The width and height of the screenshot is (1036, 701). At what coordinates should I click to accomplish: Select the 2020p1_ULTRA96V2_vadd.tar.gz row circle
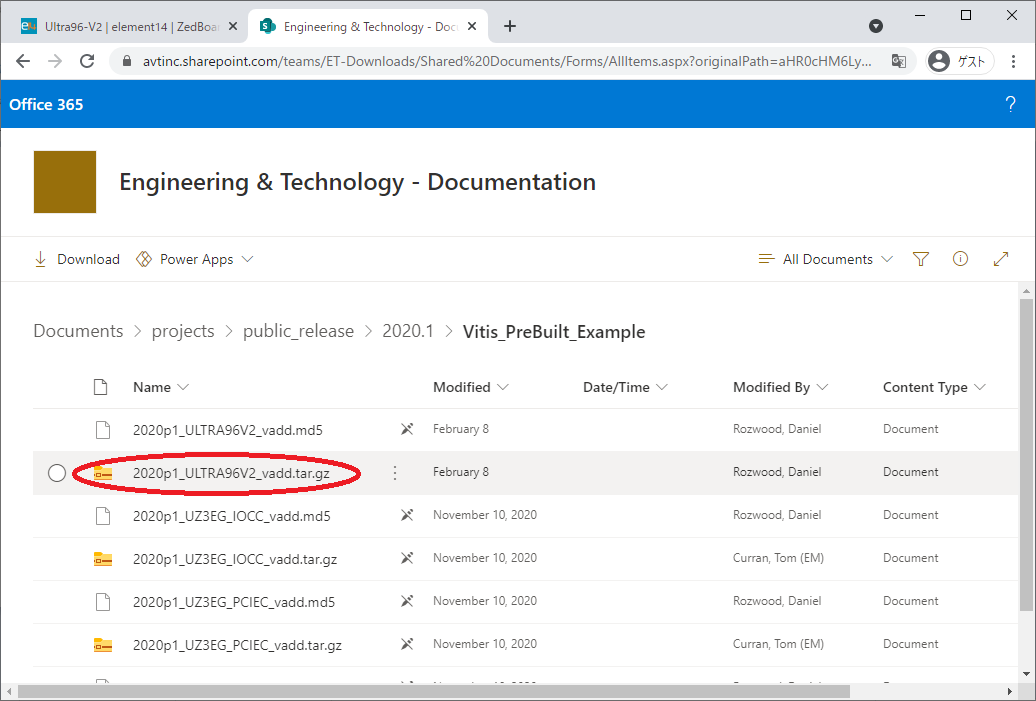tap(57, 473)
